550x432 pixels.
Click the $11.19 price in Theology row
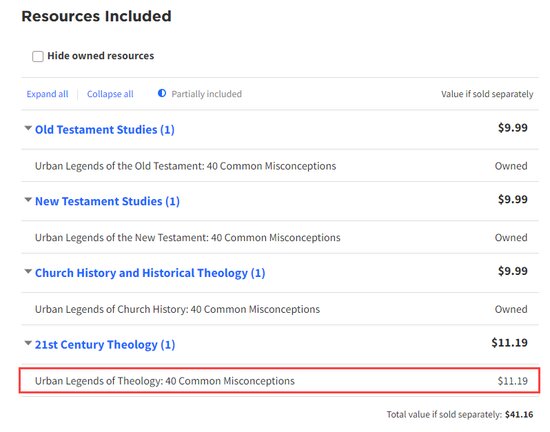(512, 381)
